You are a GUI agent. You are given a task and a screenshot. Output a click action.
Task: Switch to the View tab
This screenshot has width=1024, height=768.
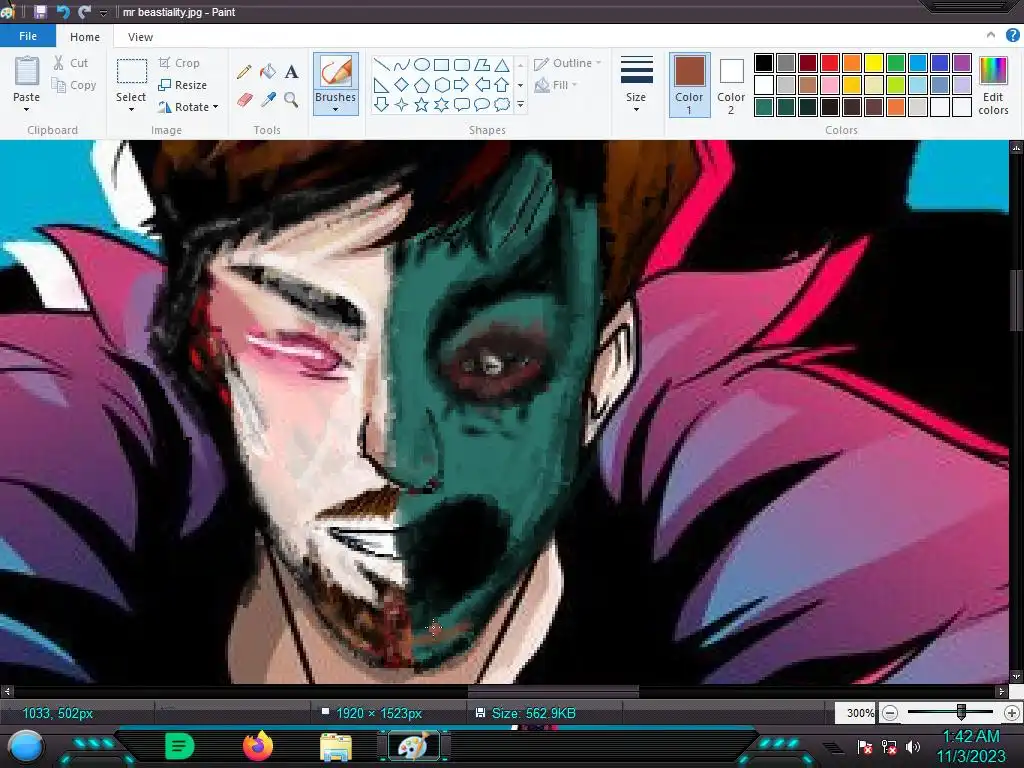click(x=140, y=37)
